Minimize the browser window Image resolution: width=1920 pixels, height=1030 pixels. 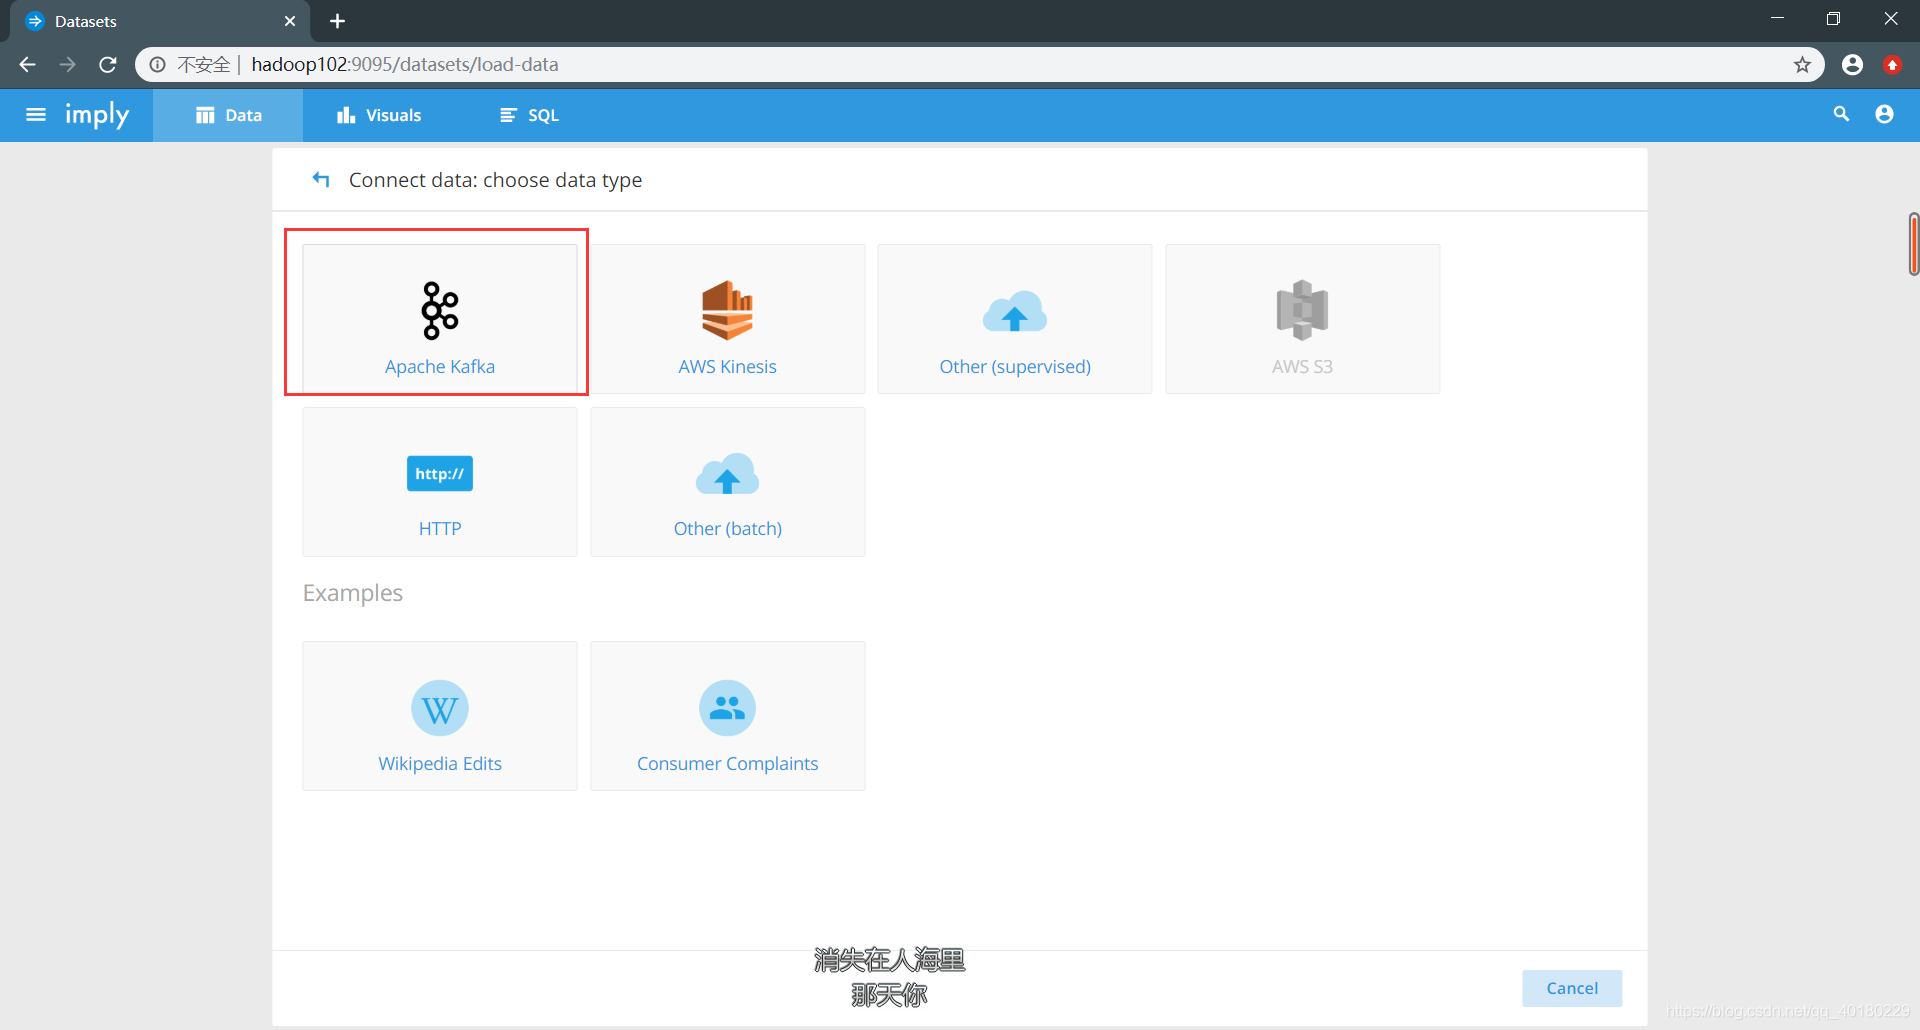1777,19
